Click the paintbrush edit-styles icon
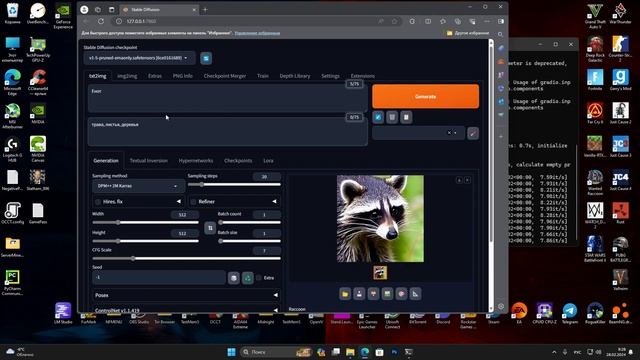 click(x=473, y=133)
